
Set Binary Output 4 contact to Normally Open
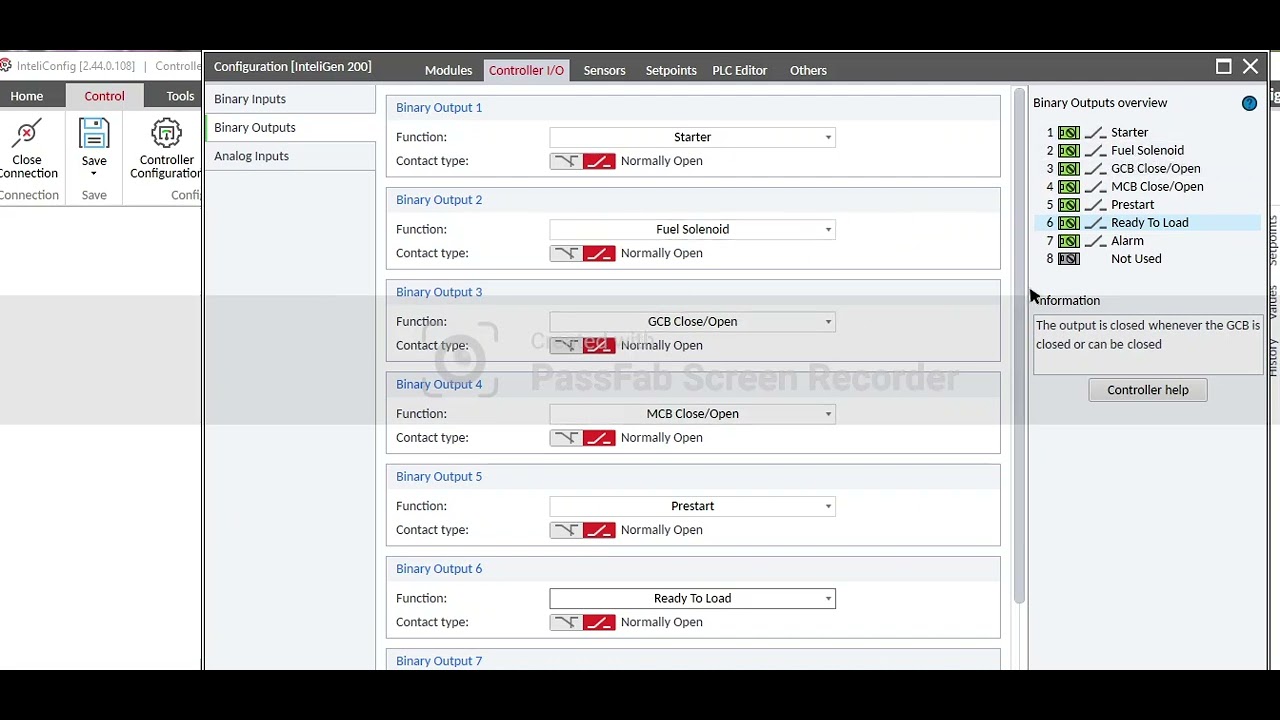pyautogui.click(x=599, y=438)
